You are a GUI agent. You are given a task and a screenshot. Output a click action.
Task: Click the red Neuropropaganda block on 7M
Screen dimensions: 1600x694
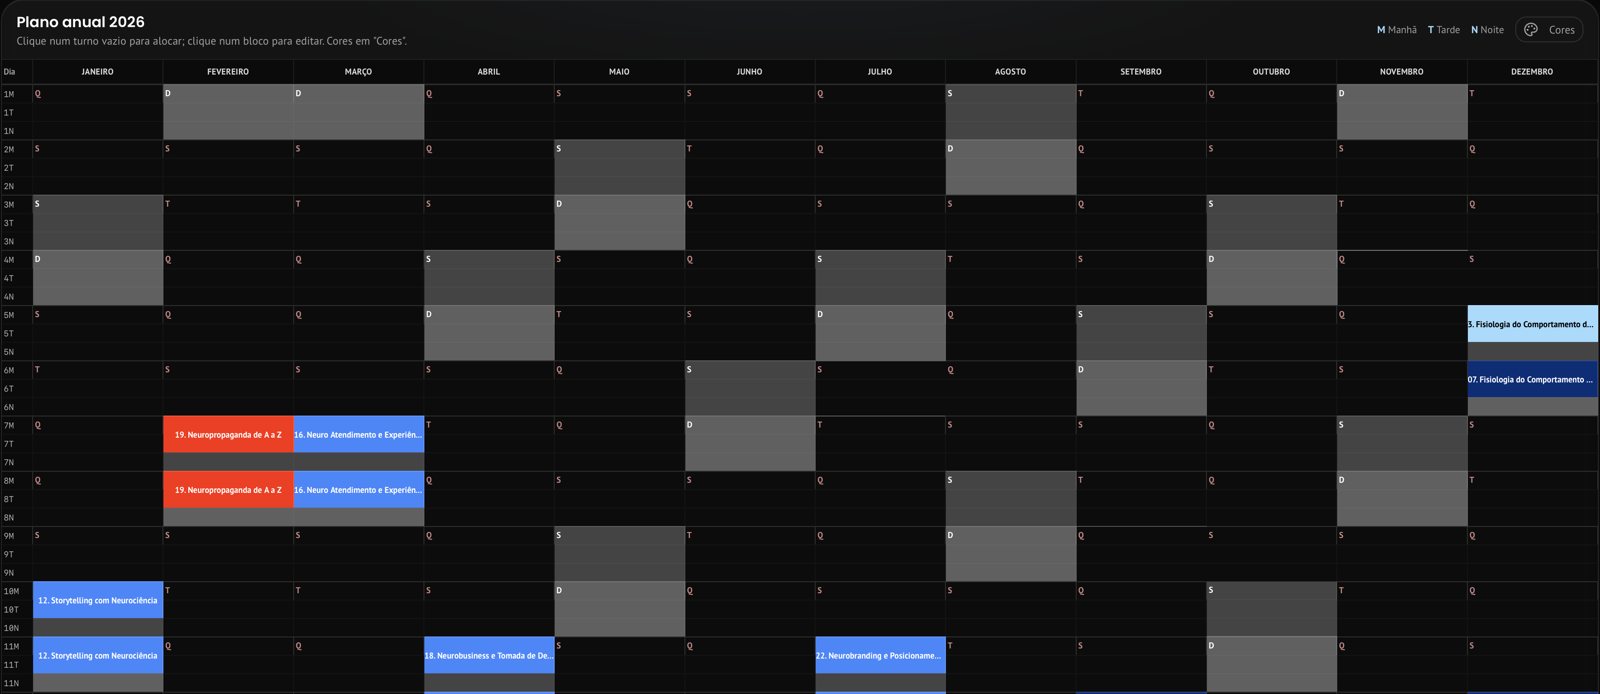[228, 435]
